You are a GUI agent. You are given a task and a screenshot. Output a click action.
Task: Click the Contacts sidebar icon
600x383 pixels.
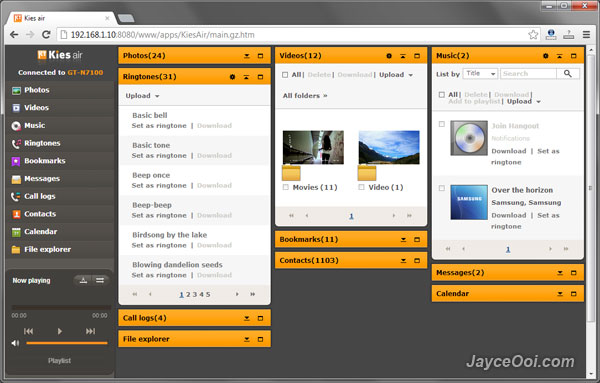point(16,214)
